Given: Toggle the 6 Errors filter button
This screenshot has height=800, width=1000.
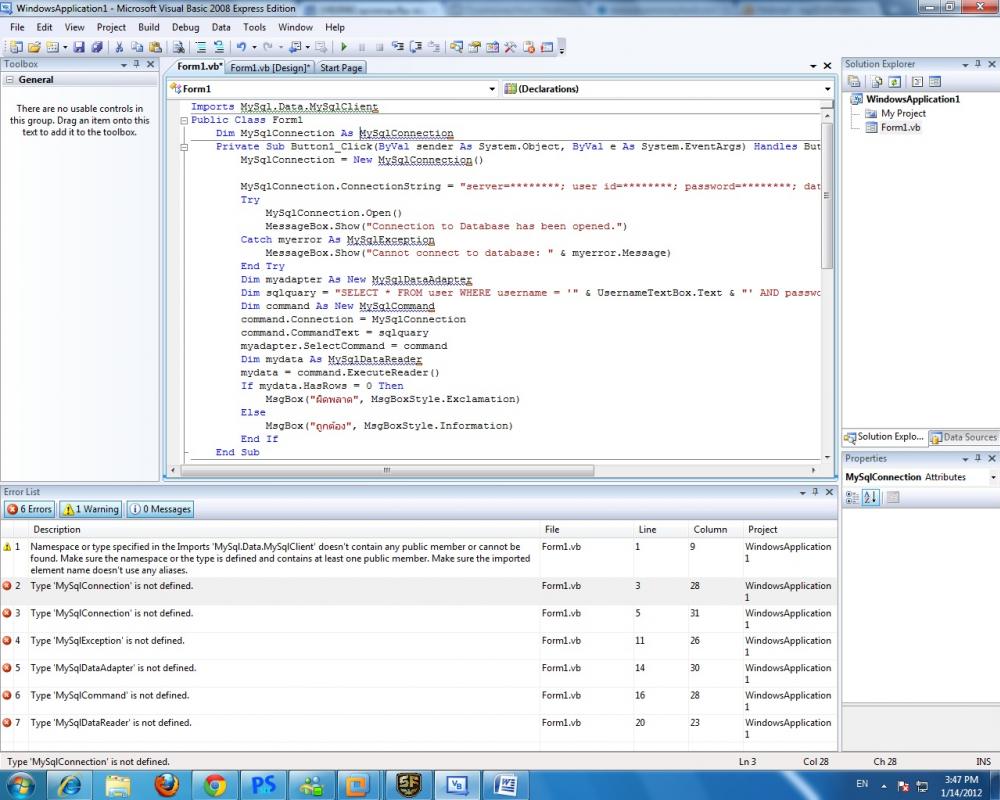Looking at the screenshot, I should tap(29, 509).
